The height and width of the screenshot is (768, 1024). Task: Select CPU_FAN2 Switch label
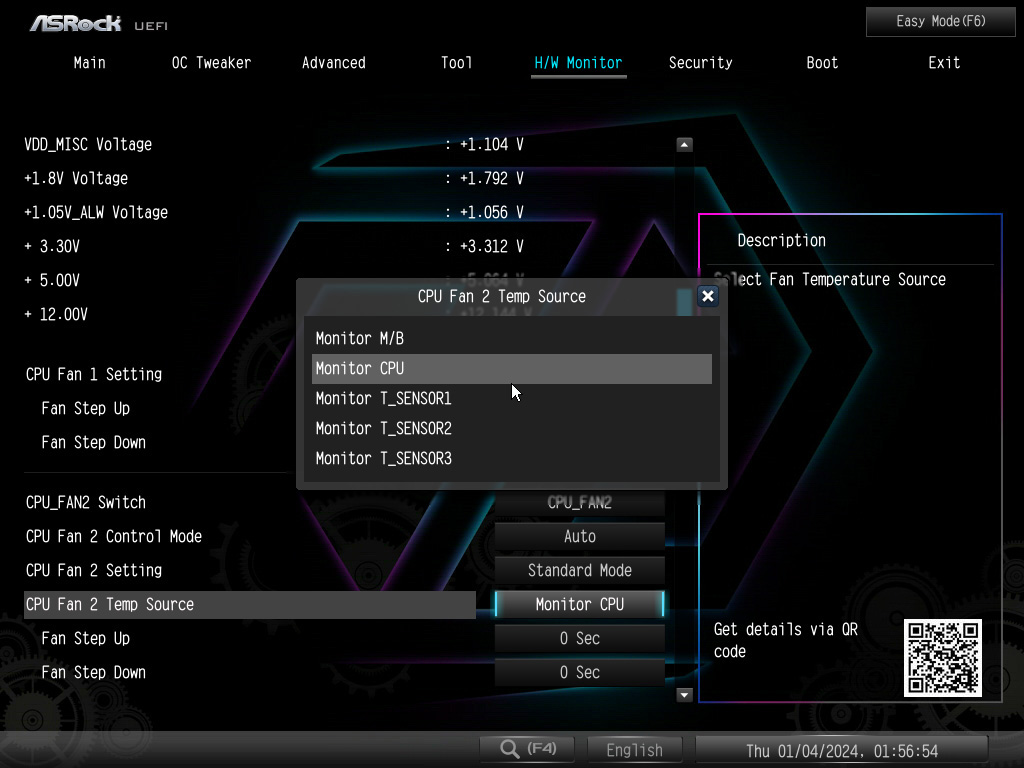[x=86, y=502]
